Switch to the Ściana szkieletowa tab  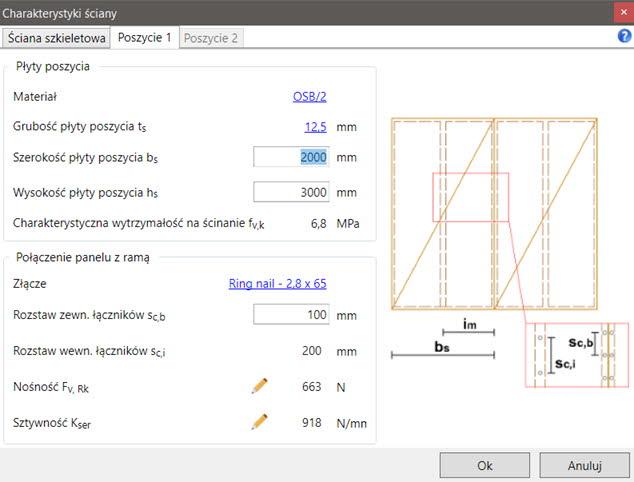[56, 38]
